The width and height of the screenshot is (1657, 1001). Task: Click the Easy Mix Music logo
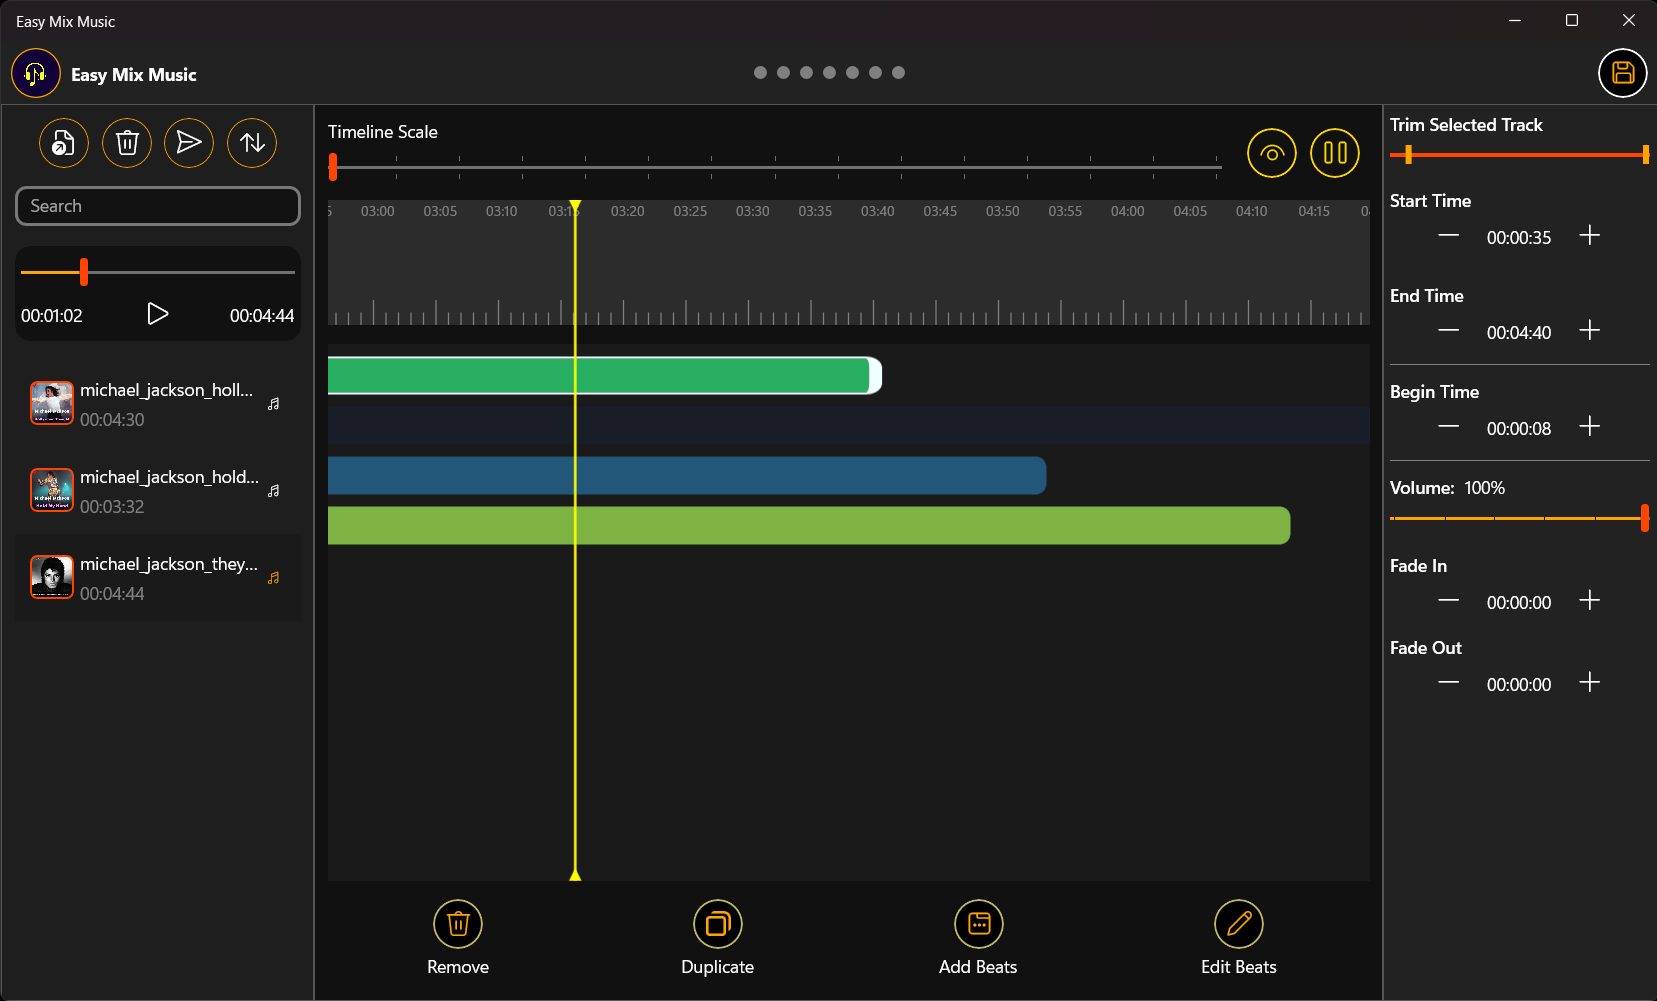[x=36, y=73]
